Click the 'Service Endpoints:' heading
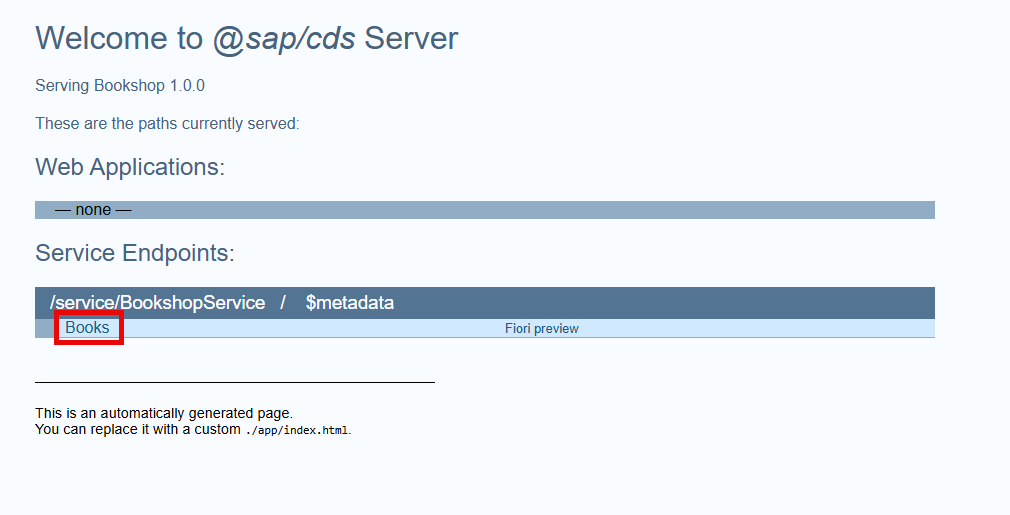1010x515 pixels. [135, 253]
